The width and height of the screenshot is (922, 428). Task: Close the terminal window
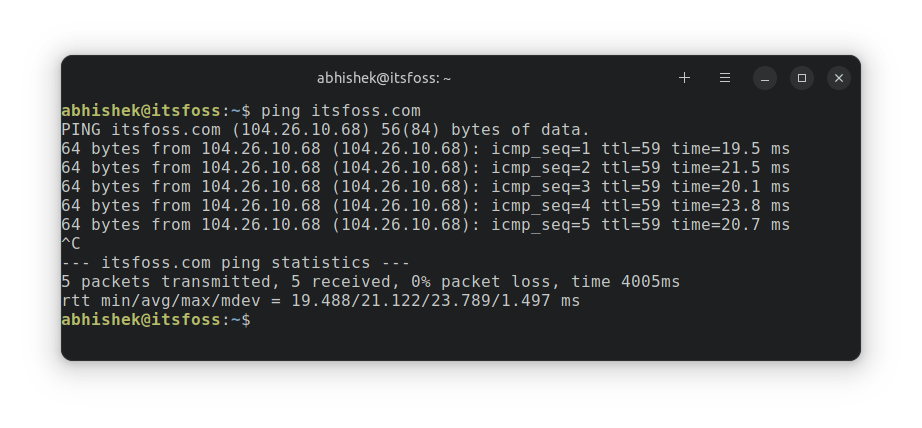click(x=839, y=78)
